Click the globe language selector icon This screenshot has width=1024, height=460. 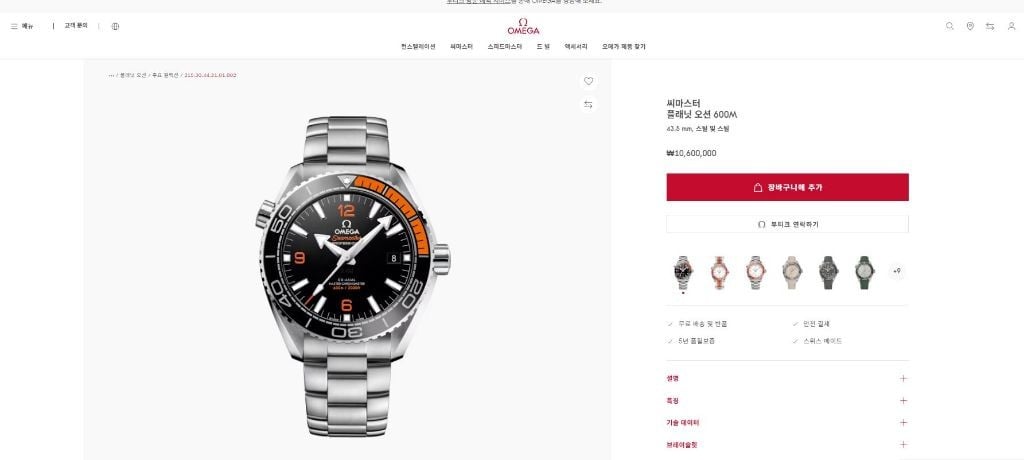(116, 26)
